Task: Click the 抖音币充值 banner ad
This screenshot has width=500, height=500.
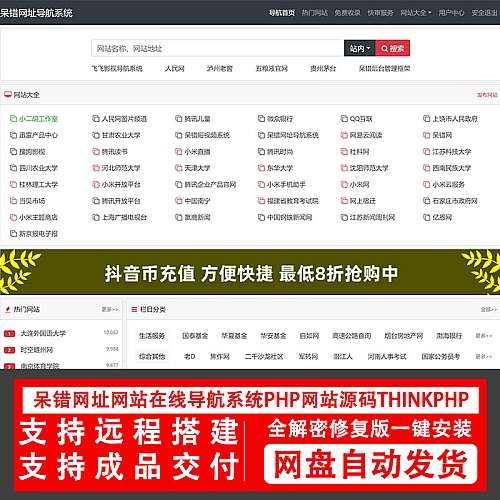Action: [250, 272]
